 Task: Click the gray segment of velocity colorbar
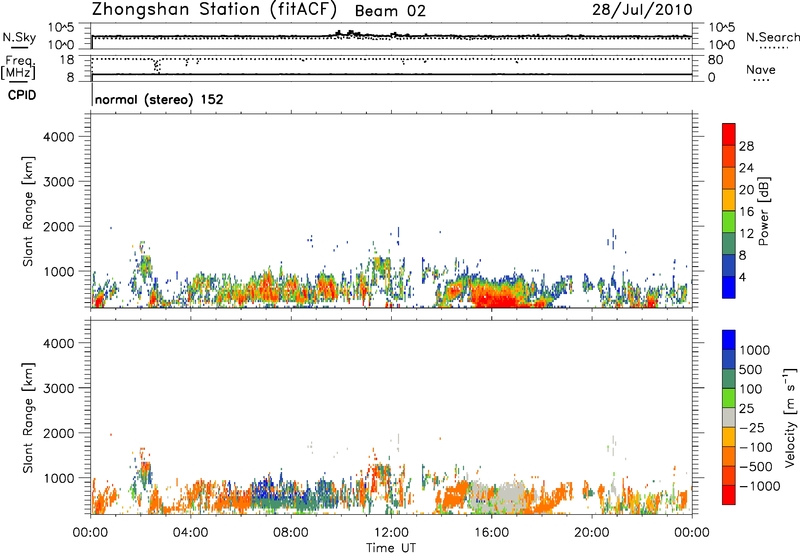point(729,418)
